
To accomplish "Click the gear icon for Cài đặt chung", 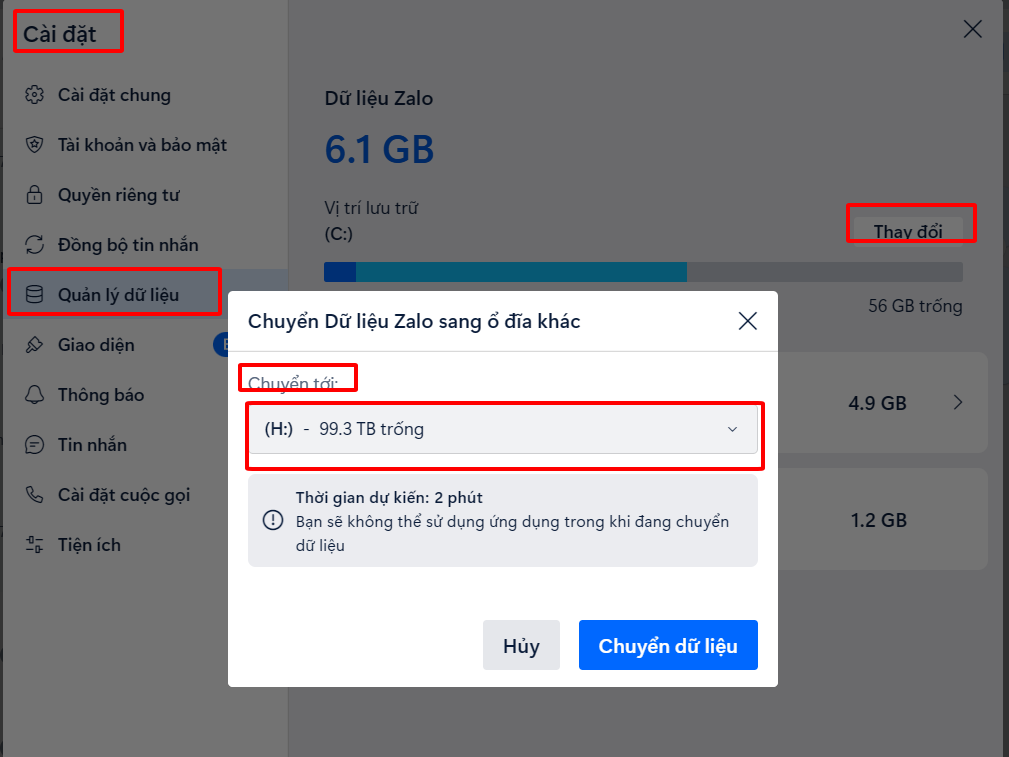I will point(35,95).
